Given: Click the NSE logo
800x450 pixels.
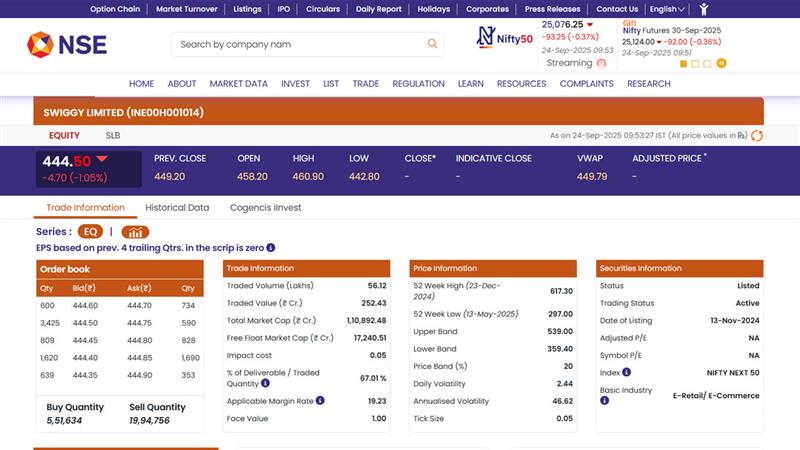Looking at the screenshot, I should point(67,44).
